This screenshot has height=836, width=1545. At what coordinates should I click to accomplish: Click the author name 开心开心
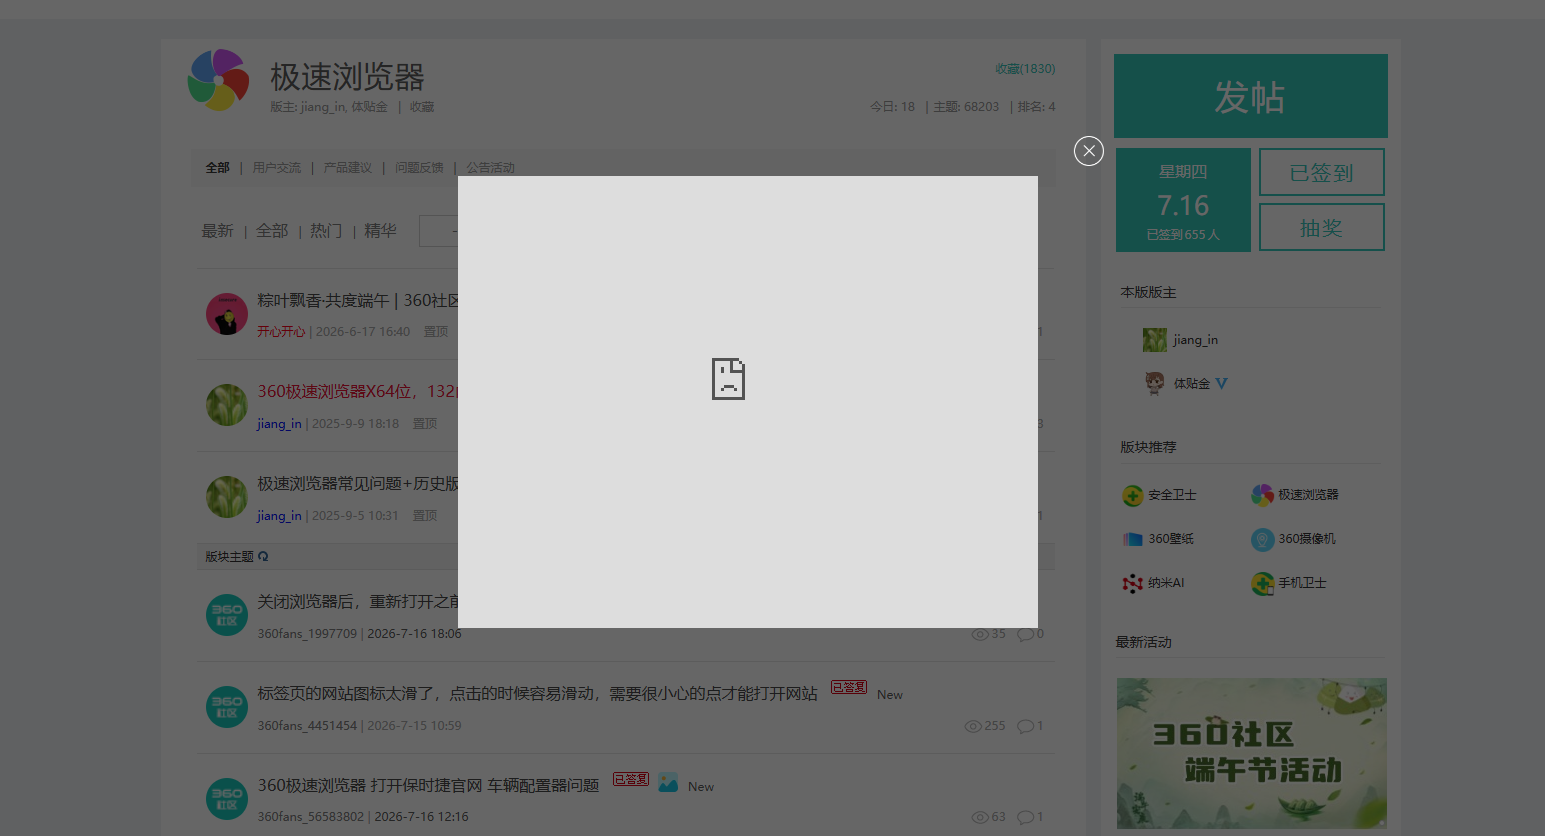[281, 332]
